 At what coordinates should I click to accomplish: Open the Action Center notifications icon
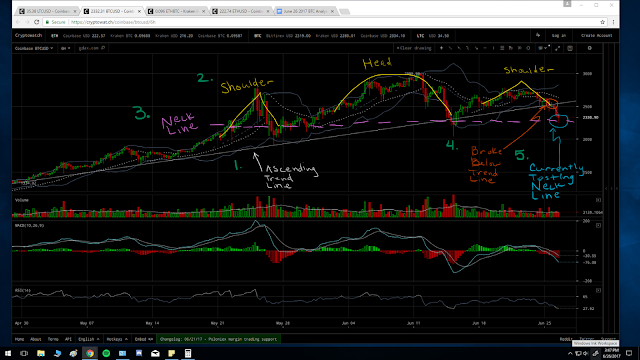(629, 353)
